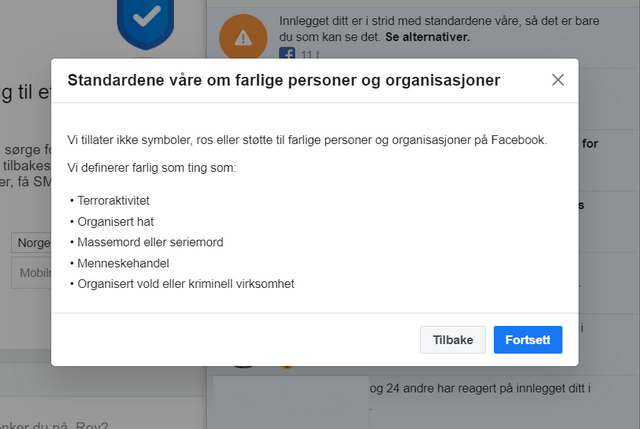
Task: Click the 11 t timestamp
Action: click(x=310, y=55)
